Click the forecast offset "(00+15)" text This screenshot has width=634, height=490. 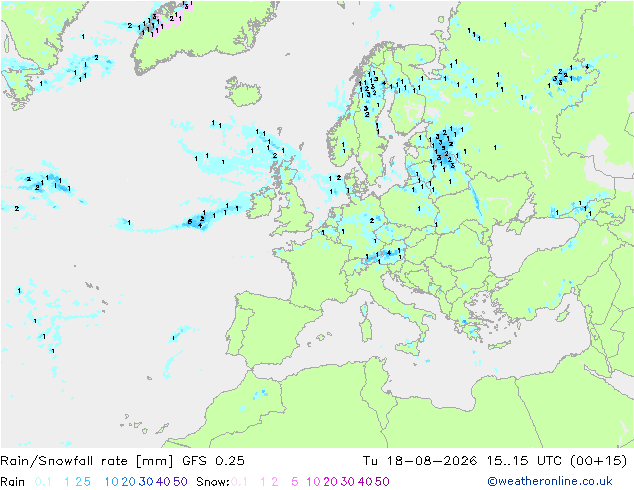click(x=599, y=461)
